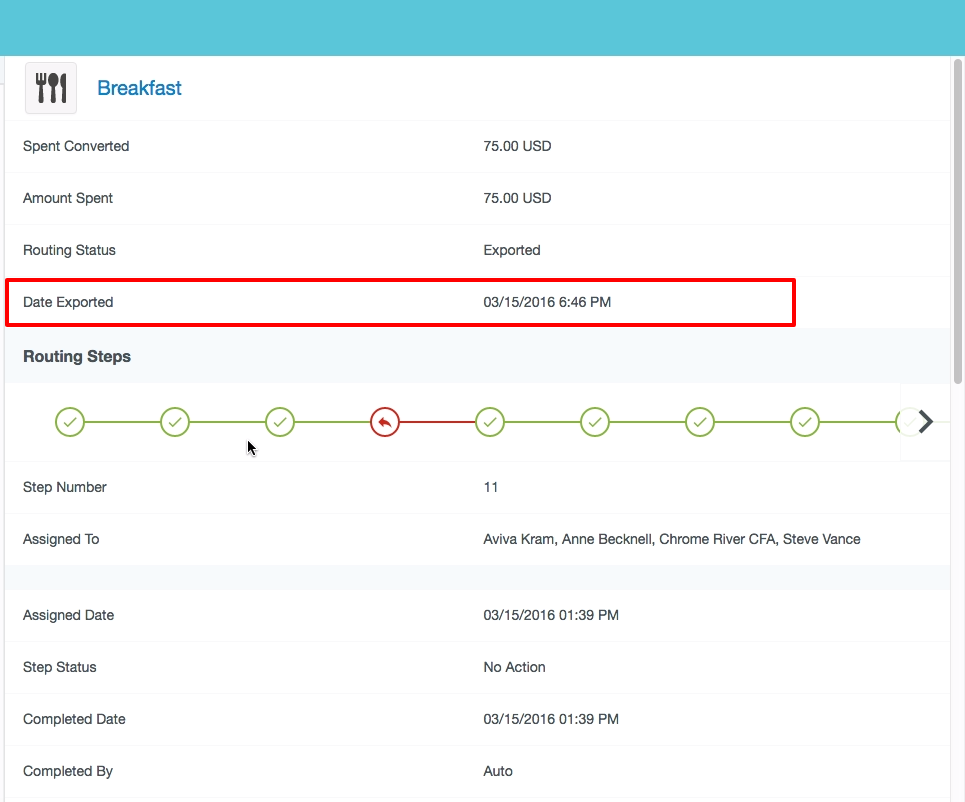Select the second routing step checkmark
Screen dimensions: 965x802
175,423
